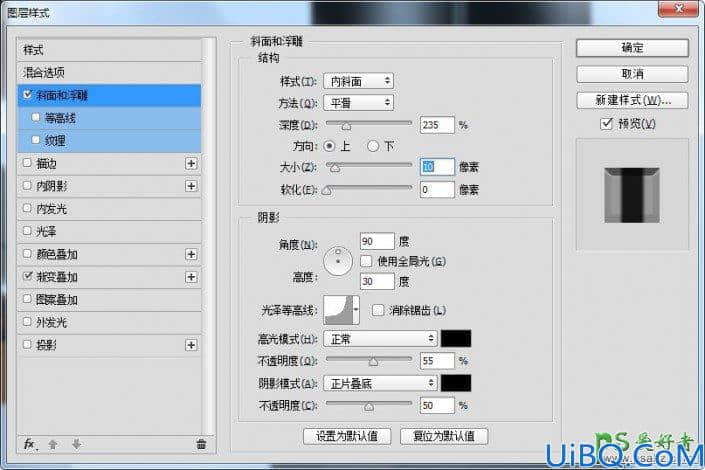Enable the 内发光 checkbox

(x=27, y=208)
